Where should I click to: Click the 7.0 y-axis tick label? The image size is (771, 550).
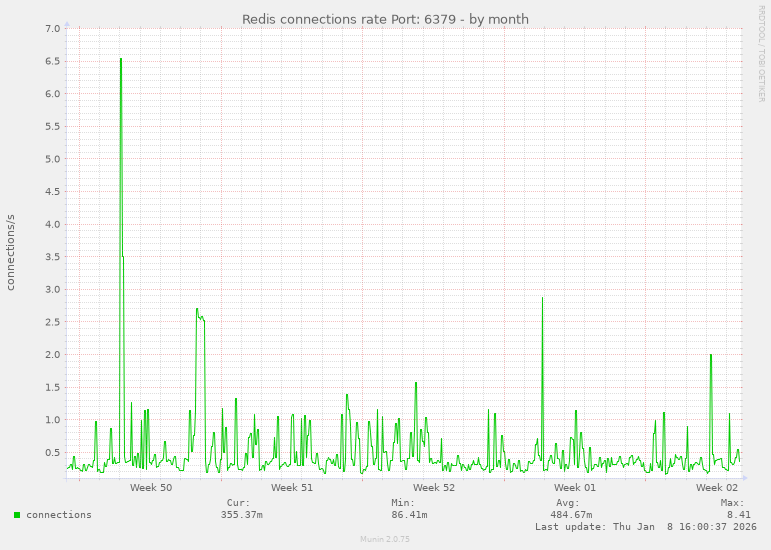pos(53,29)
